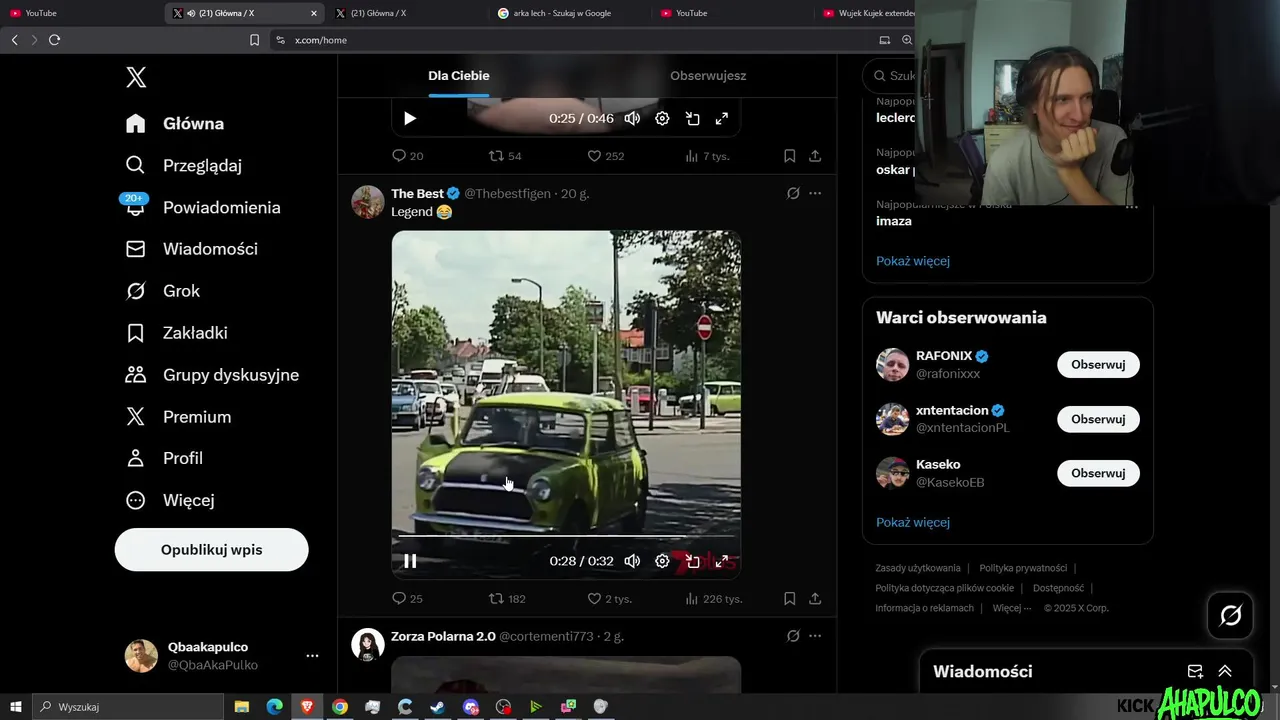Close the active Główna / X tab
Screen dimensions: 1280x720
pyautogui.click(x=314, y=13)
